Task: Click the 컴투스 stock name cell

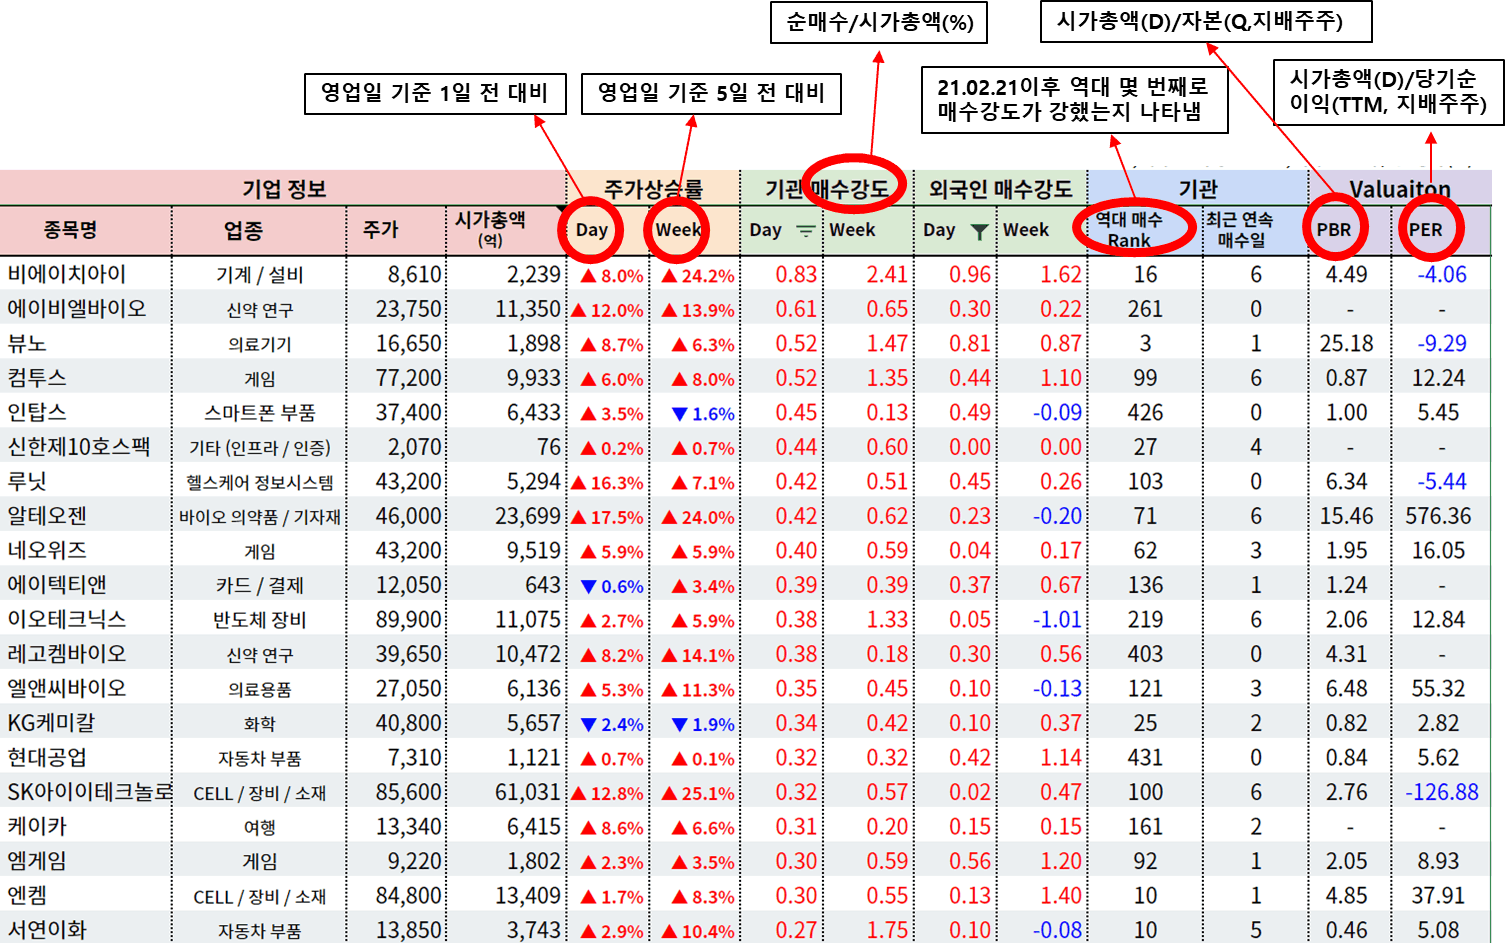Action: [37, 378]
